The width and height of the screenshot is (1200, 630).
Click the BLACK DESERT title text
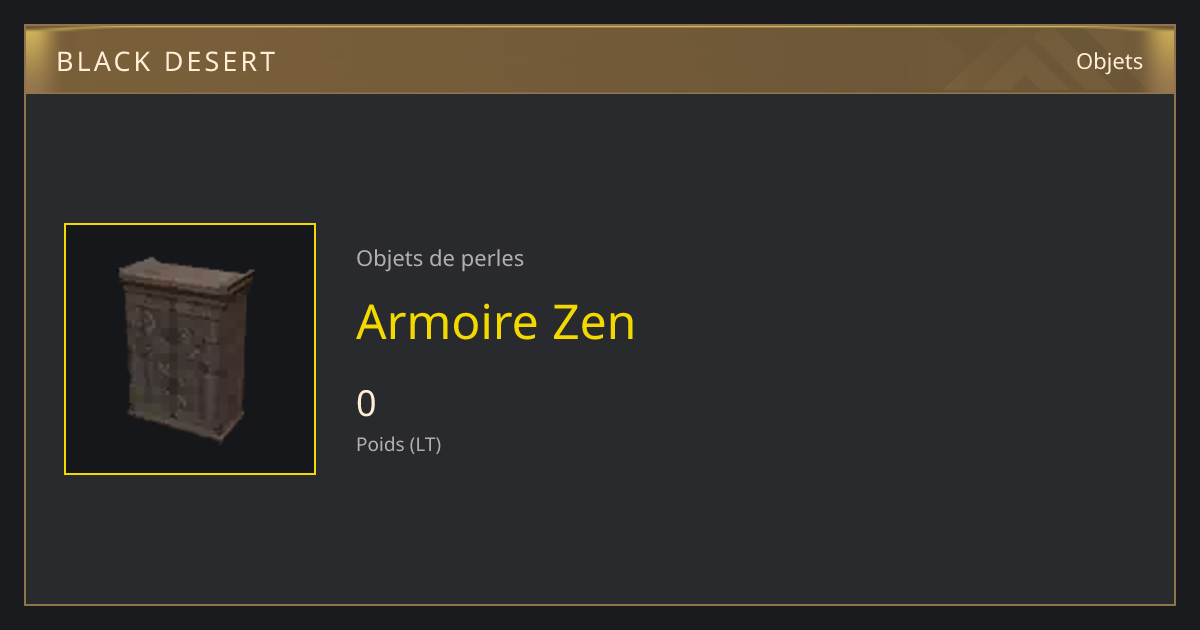(166, 62)
